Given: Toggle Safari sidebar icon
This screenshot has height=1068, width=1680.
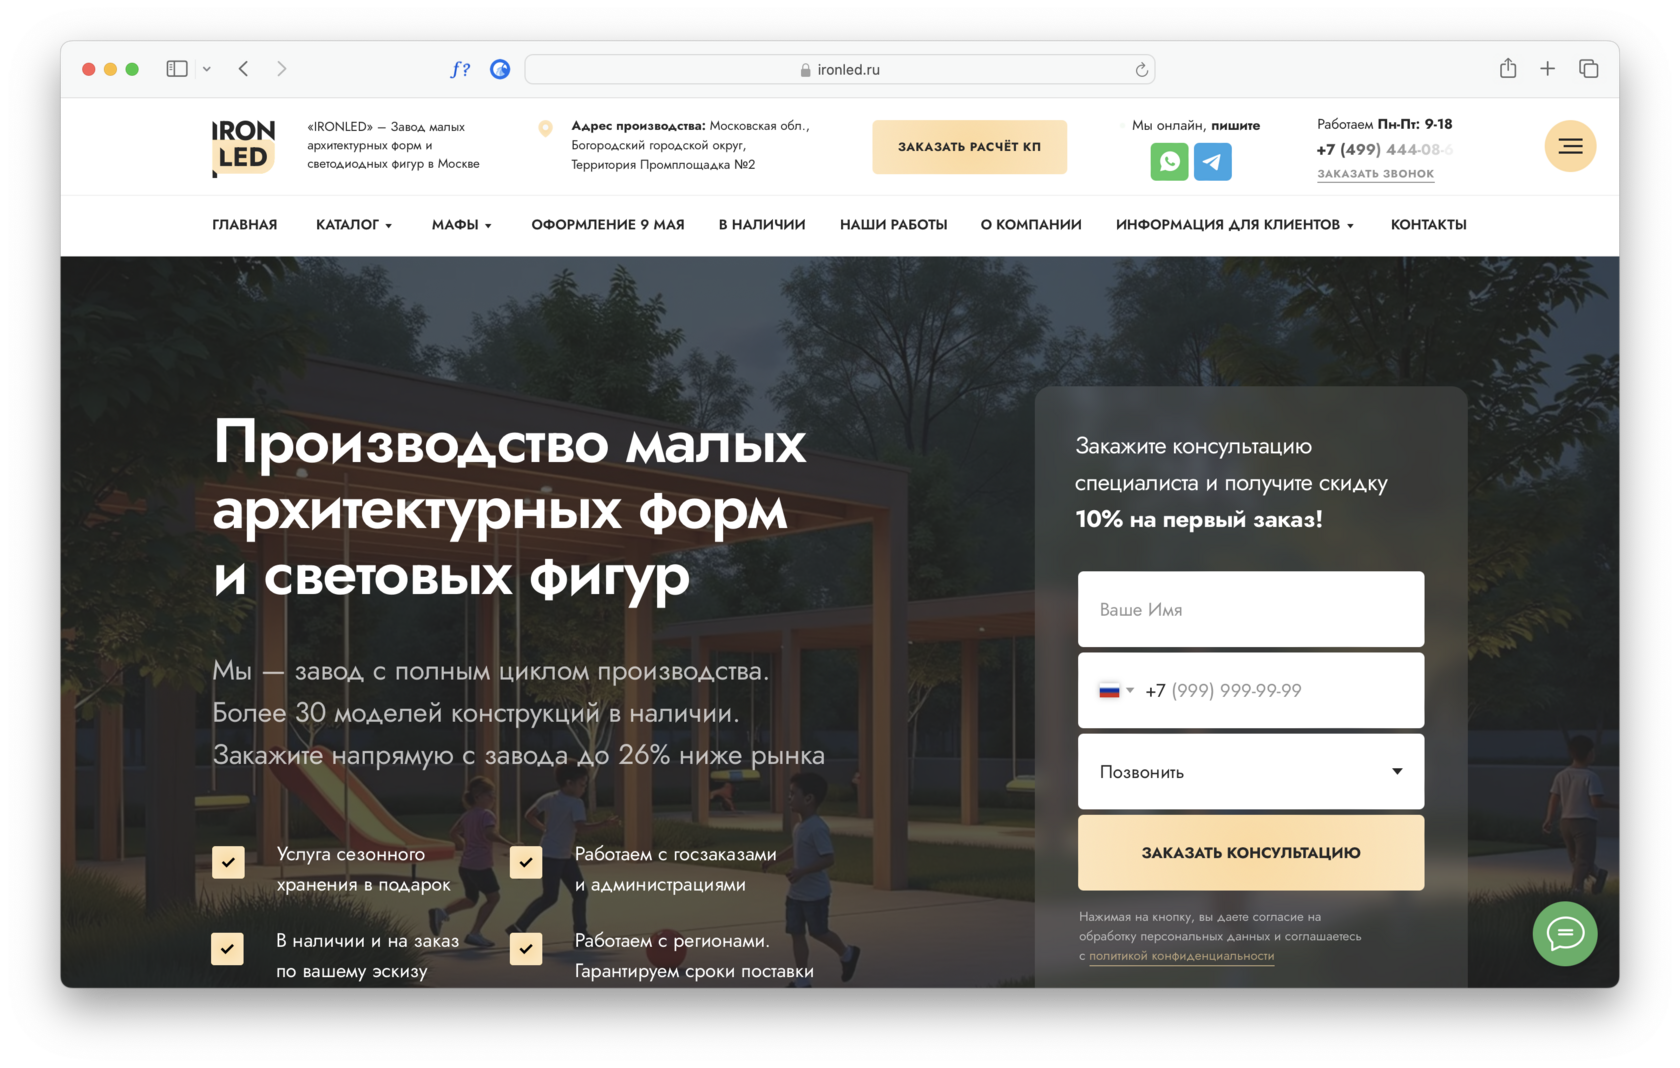Looking at the screenshot, I should pos(177,69).
